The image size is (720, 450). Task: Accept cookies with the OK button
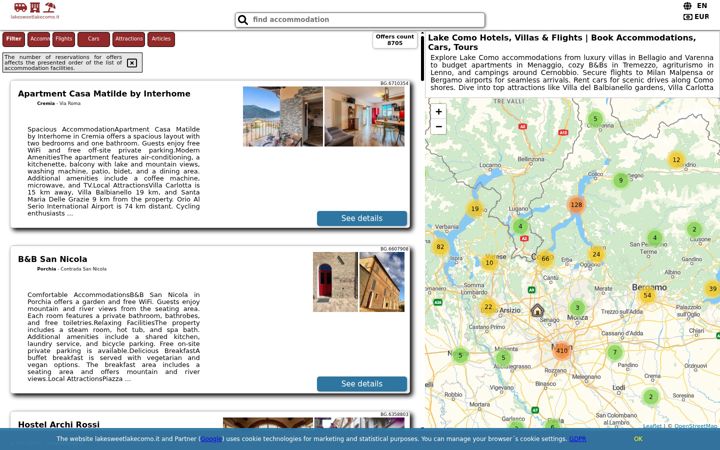coord(638,439)
